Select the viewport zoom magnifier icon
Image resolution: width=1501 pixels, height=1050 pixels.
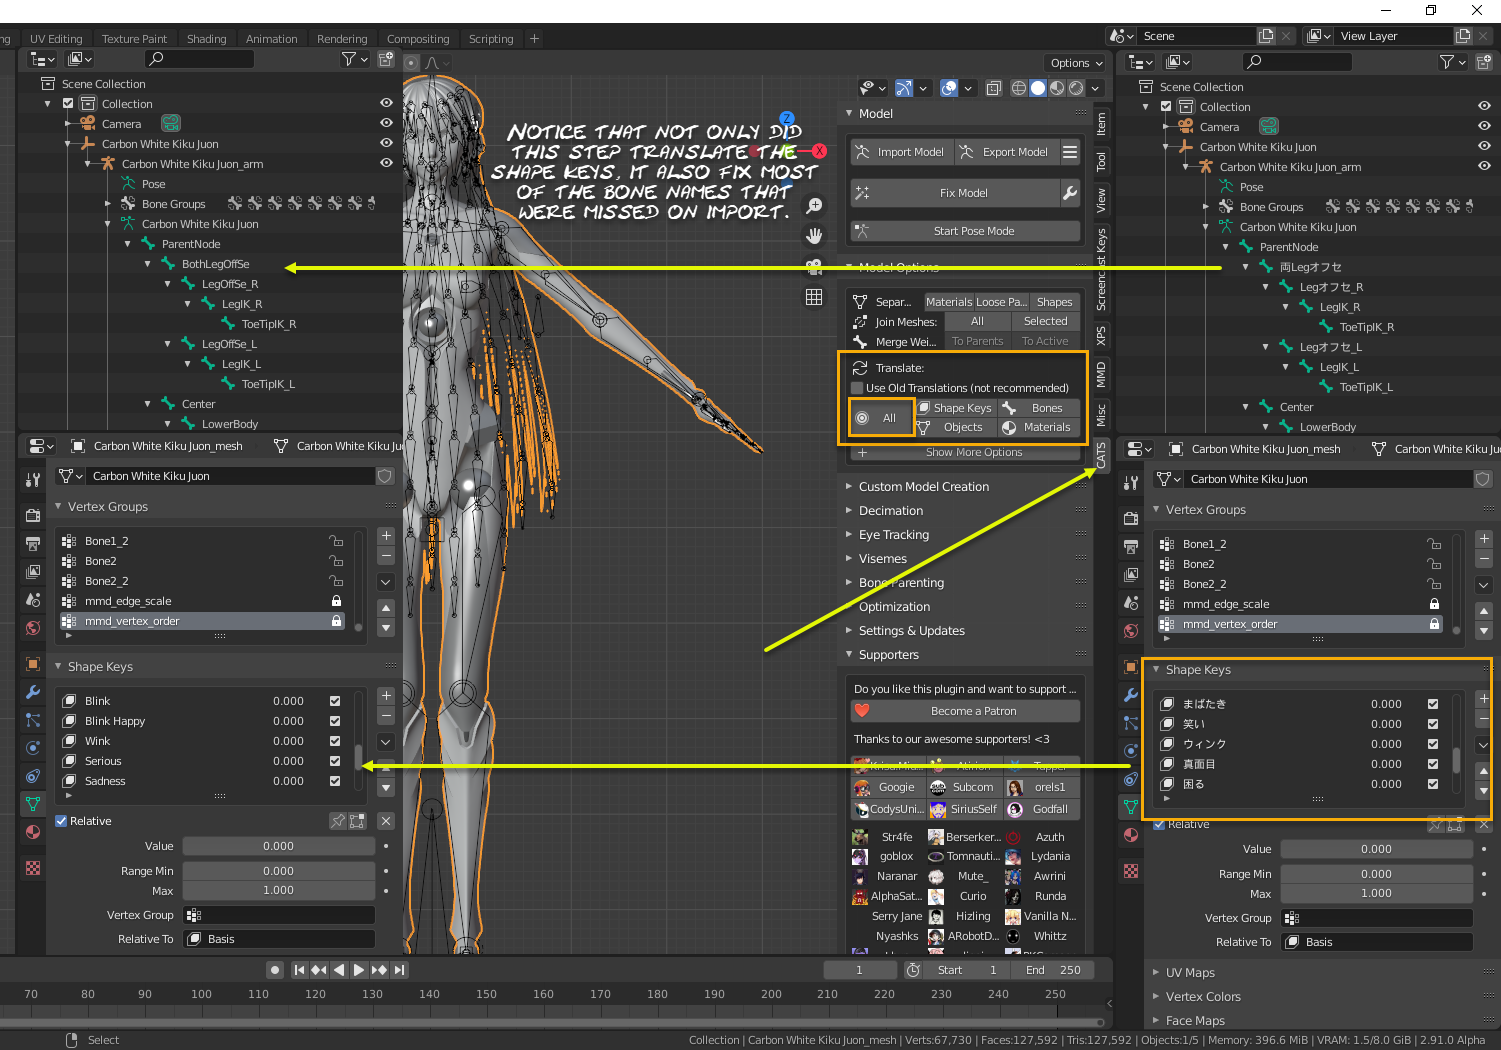point(815,205)
